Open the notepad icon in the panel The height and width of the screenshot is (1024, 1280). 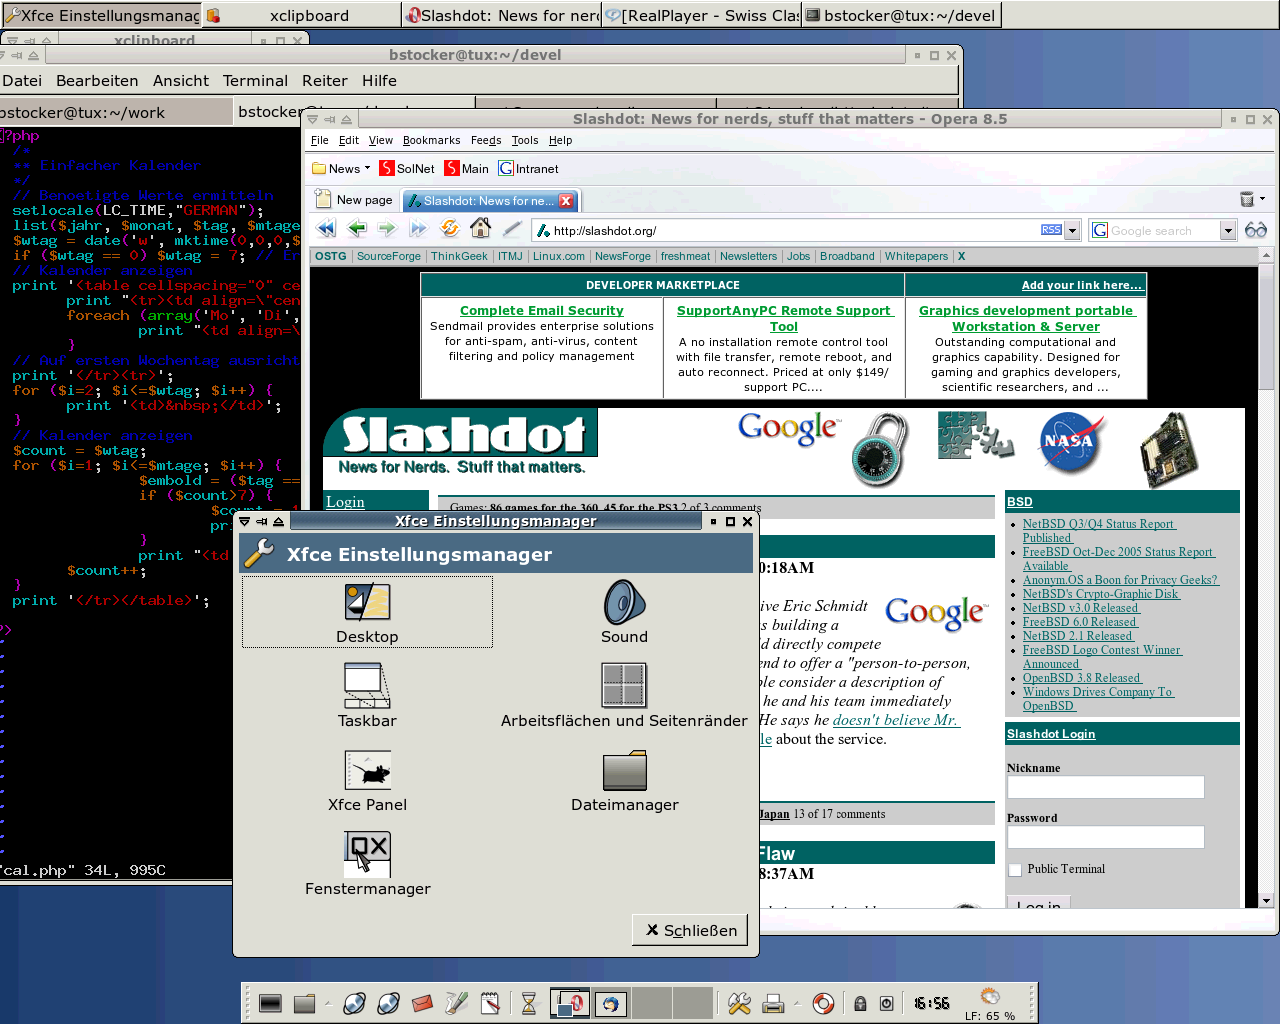[490, 1003]
